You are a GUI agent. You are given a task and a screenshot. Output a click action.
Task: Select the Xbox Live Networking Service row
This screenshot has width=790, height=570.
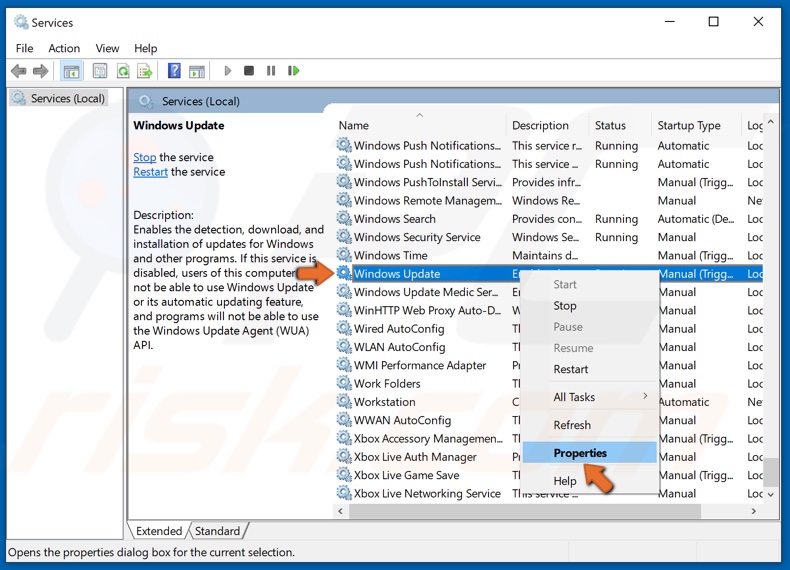(549, 493)
